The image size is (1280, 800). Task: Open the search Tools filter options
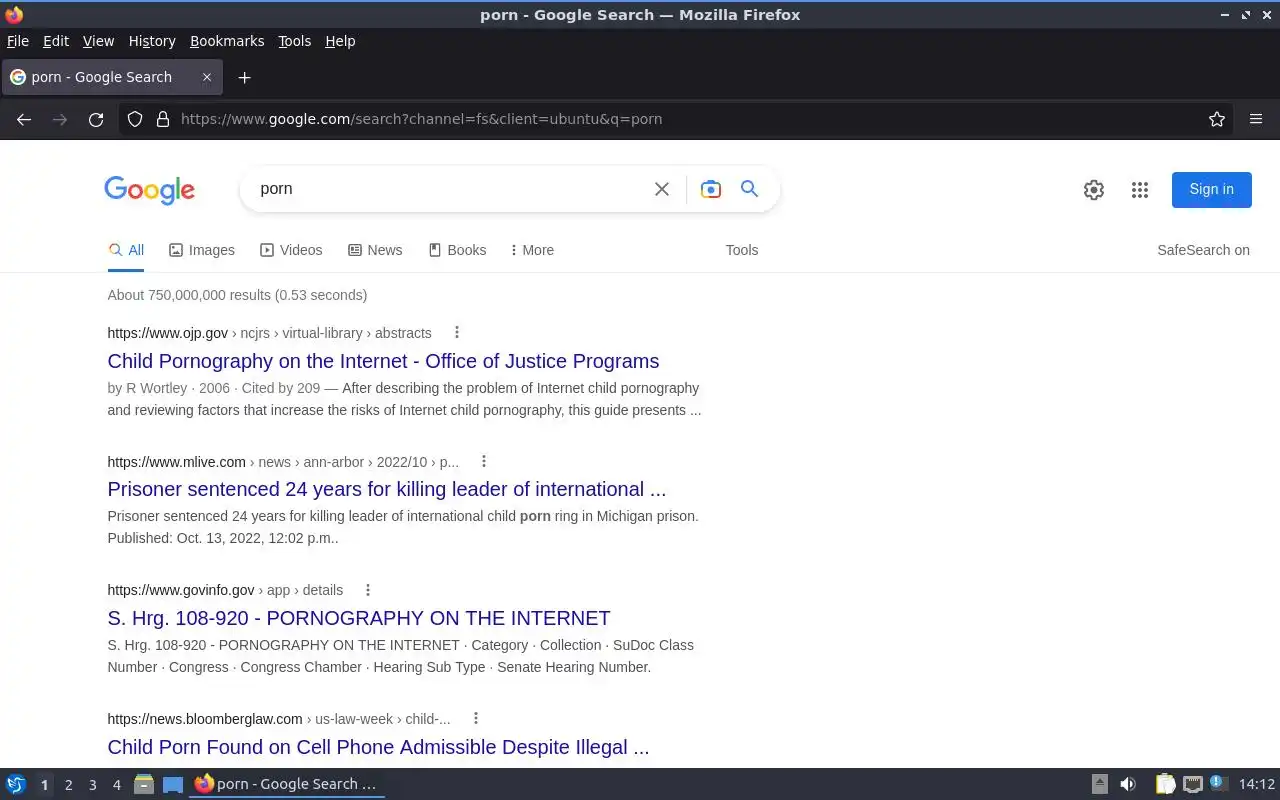click(x=742, y=250)
